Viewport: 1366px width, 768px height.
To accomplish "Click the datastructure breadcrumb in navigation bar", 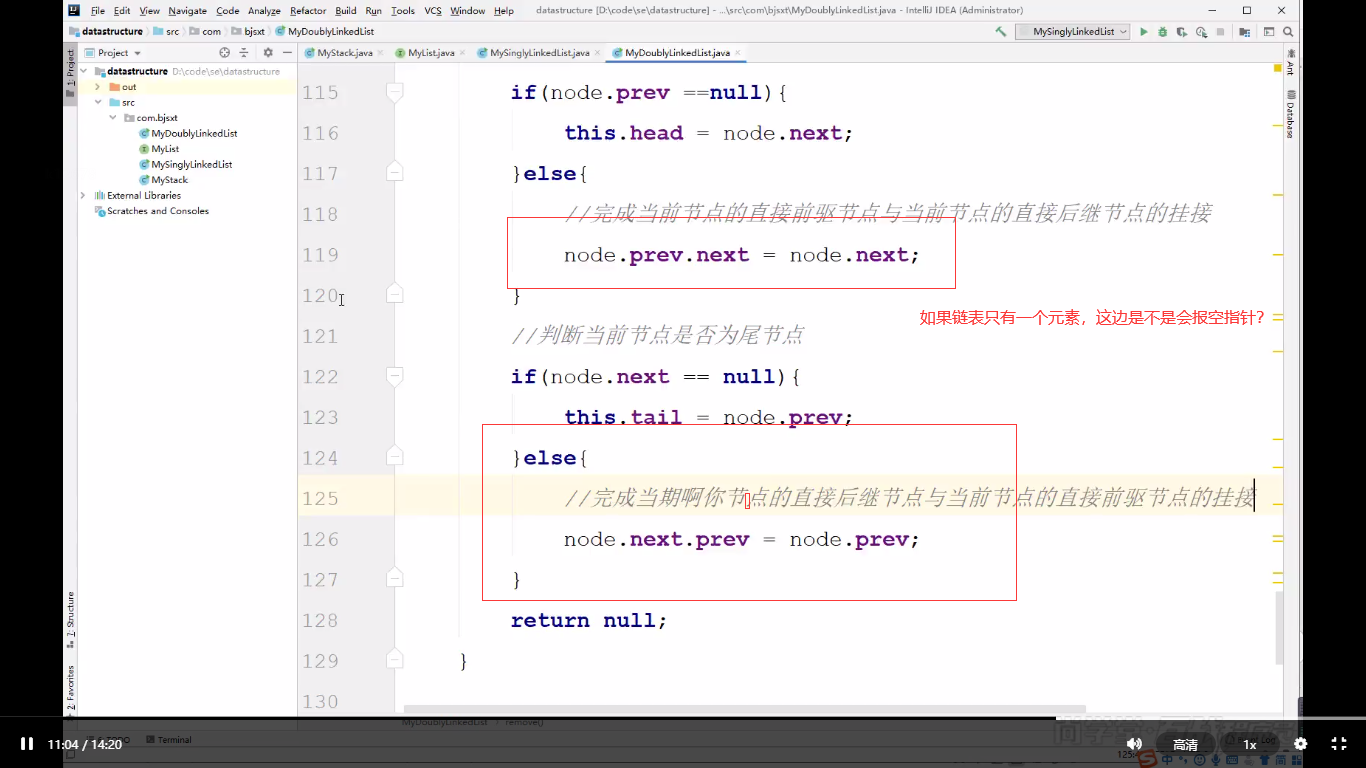I will click(x=105, y=32).
